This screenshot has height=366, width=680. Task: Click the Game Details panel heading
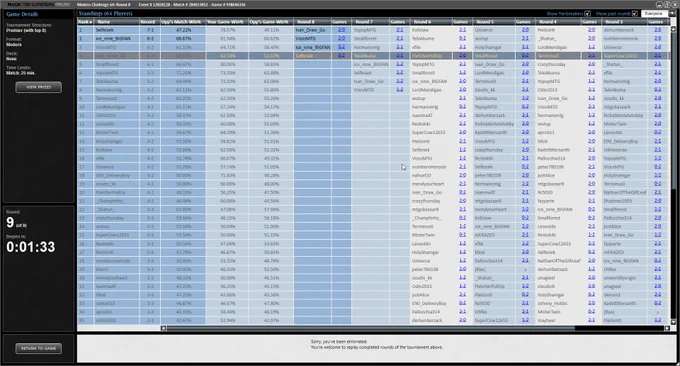pyautogui.click(x=22, y=14)
